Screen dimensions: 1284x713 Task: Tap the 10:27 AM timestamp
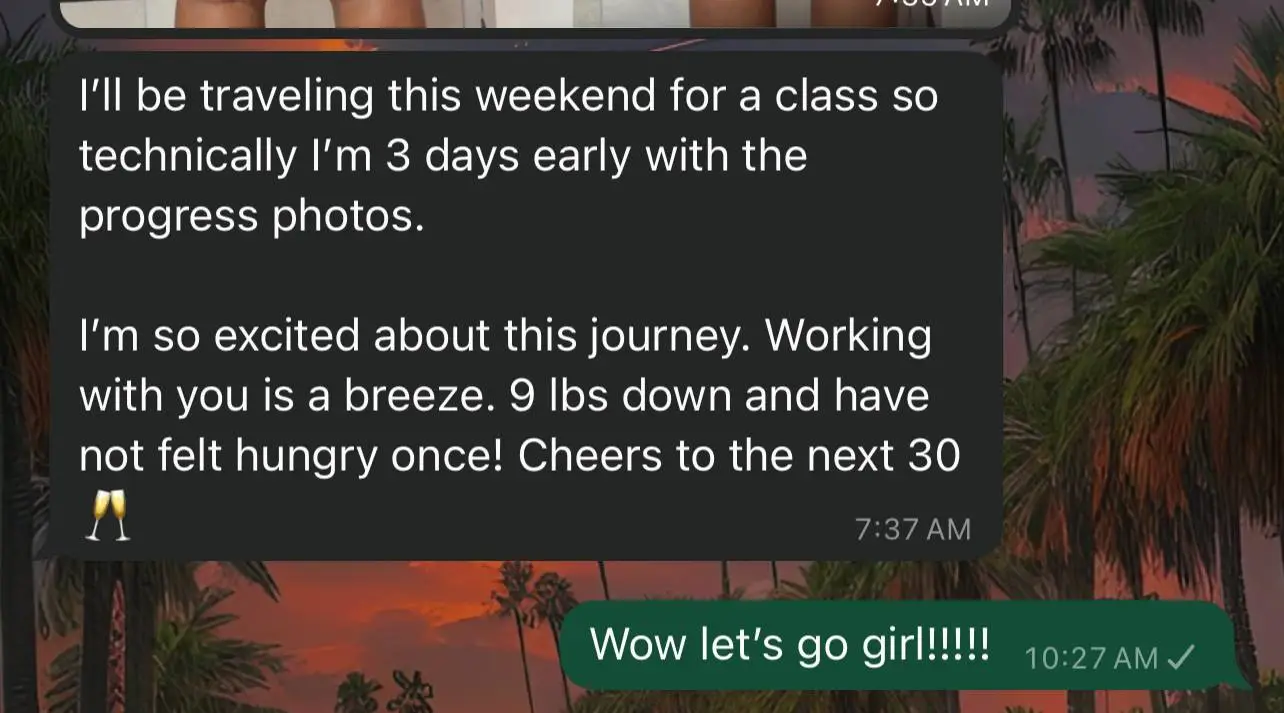pyautogui.click(x=1092, y=658)
